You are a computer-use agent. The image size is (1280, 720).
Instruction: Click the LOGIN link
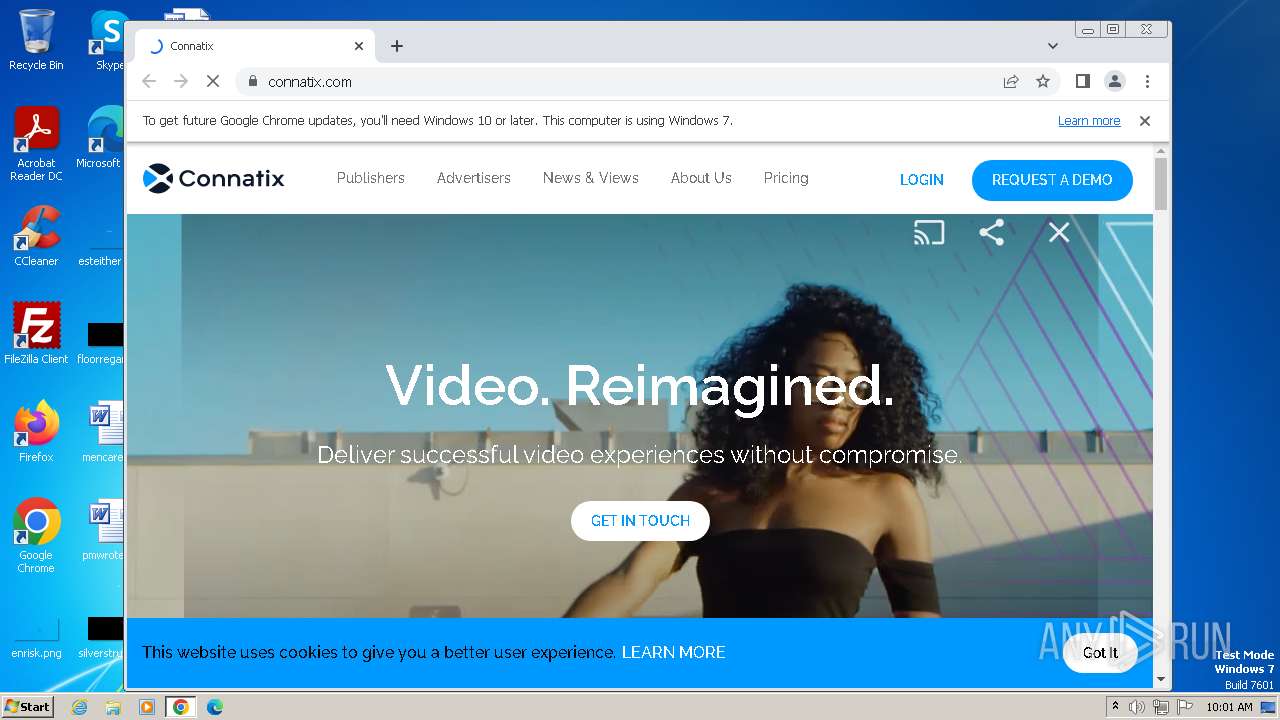(922, 180)
